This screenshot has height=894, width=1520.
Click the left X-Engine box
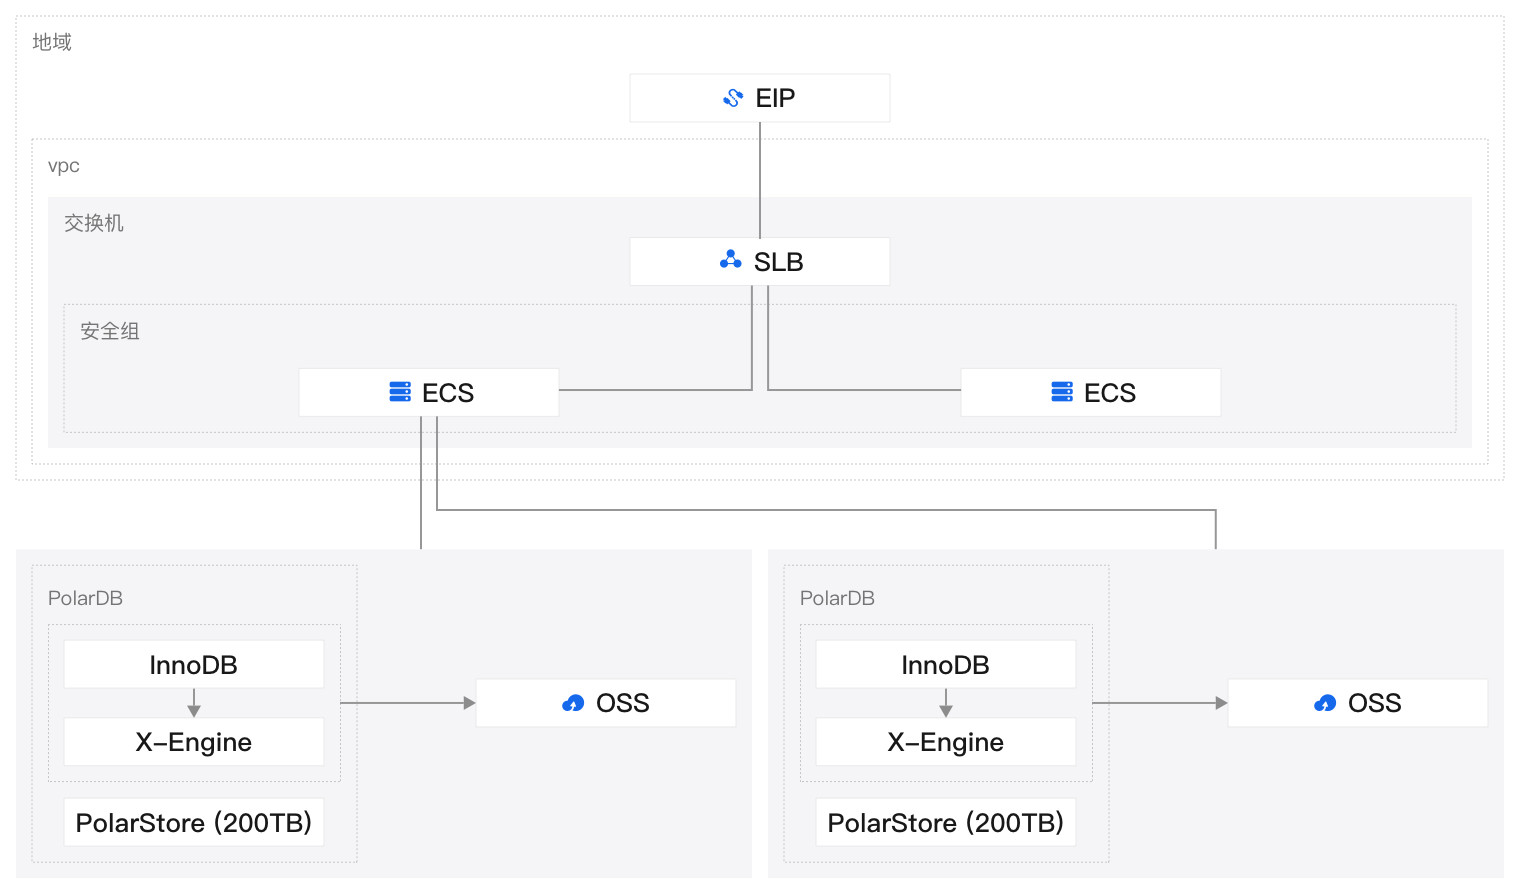click(194, 742)
